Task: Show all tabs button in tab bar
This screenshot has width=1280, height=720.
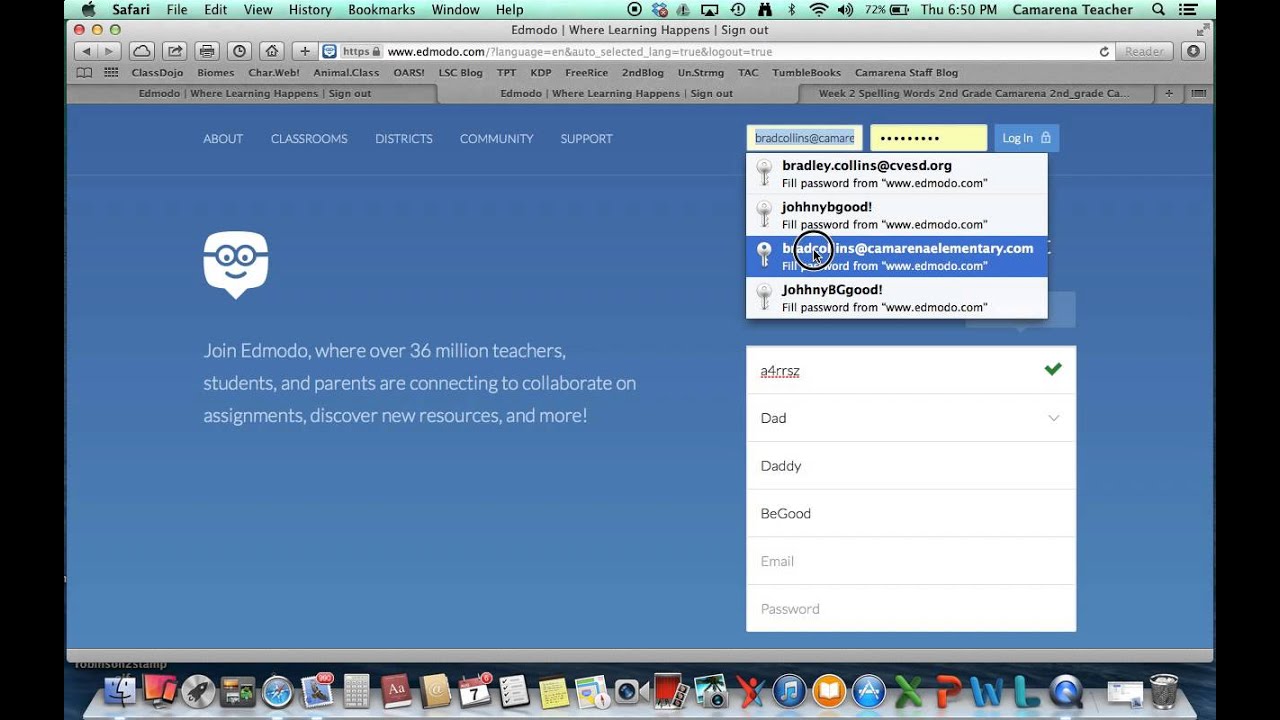Action: [x=1198, y=93]
